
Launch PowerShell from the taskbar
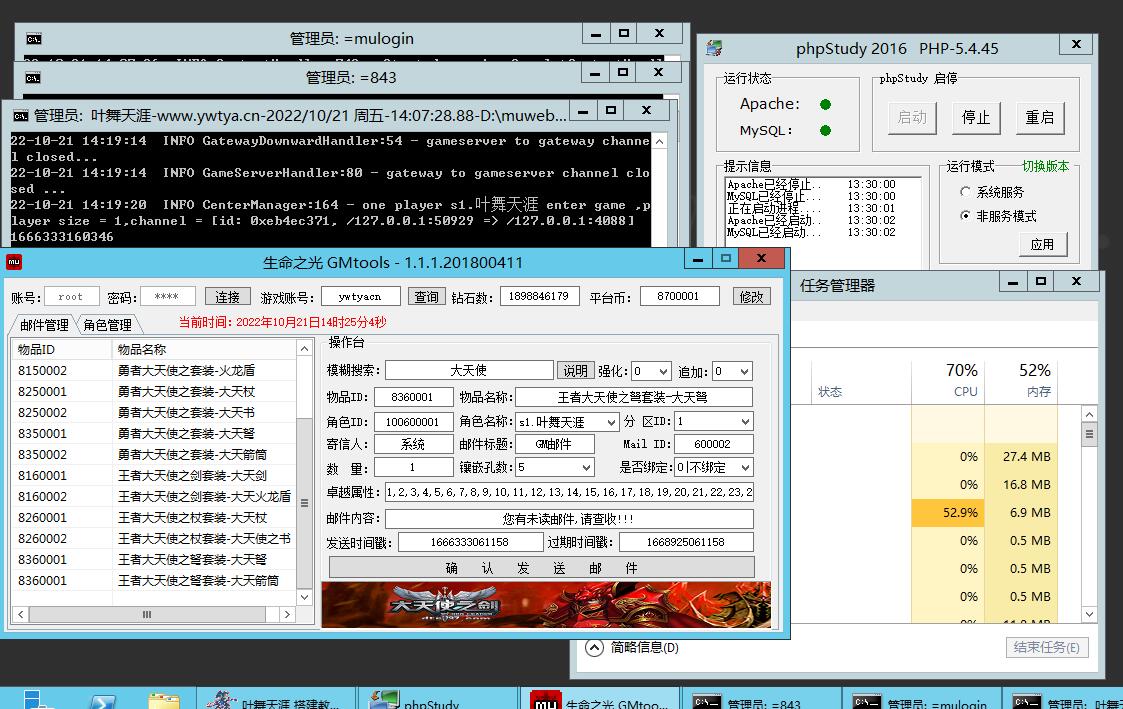pyautogui.click(x=102, y=701)
